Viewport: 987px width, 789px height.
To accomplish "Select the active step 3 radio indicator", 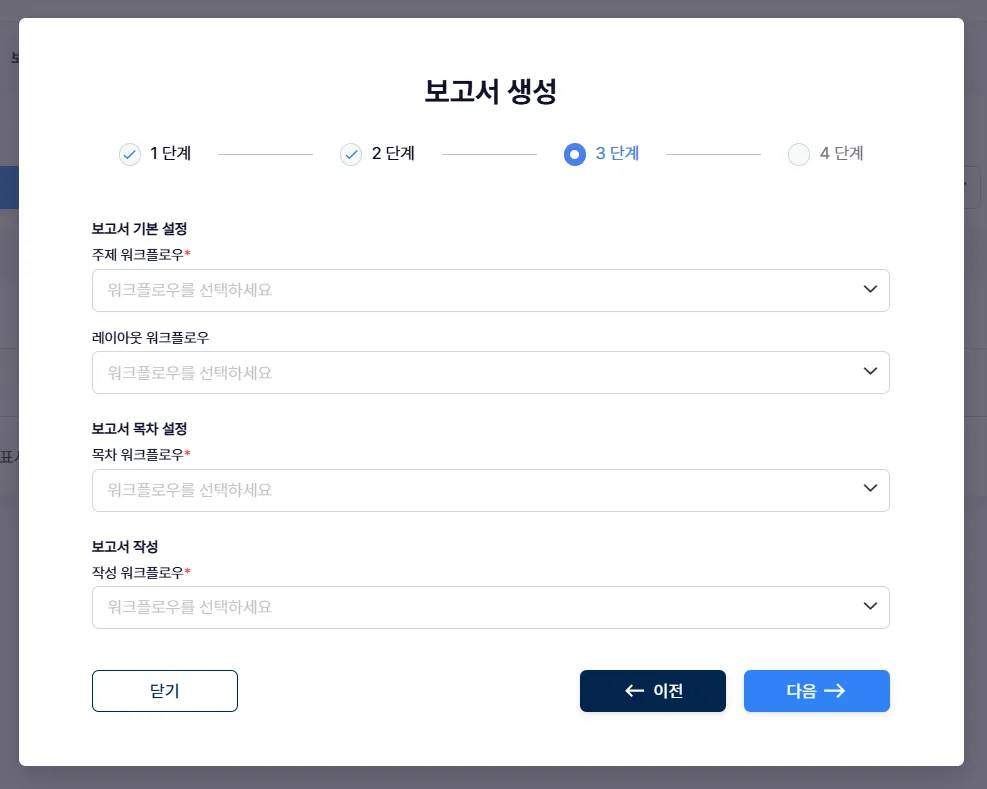I will pyautogui.click(x=575, y=154).
